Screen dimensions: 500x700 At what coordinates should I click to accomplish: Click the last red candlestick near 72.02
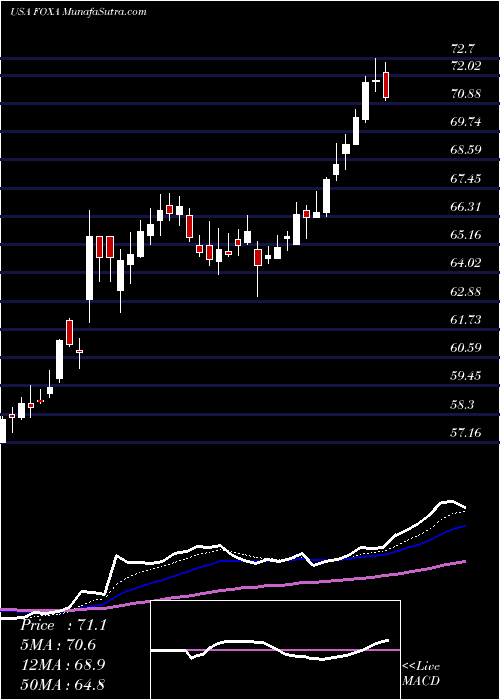click(x=386, y=84)
